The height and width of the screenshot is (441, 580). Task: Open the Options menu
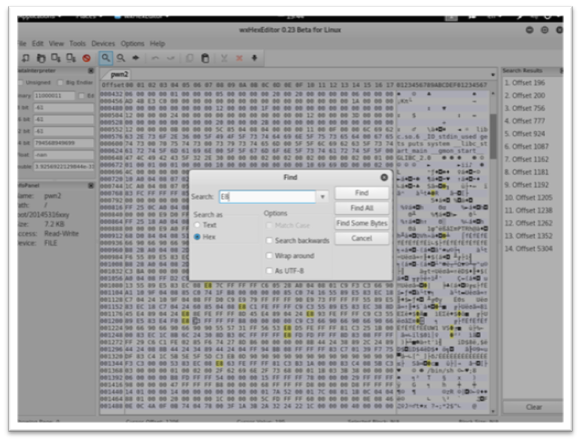[x=132, y=43]
